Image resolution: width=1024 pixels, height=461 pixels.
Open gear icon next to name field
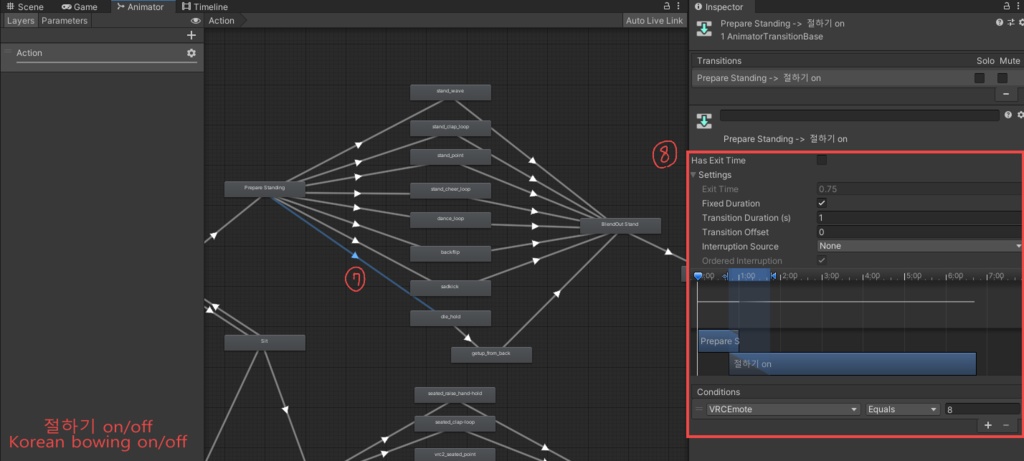click(1020, 115)
